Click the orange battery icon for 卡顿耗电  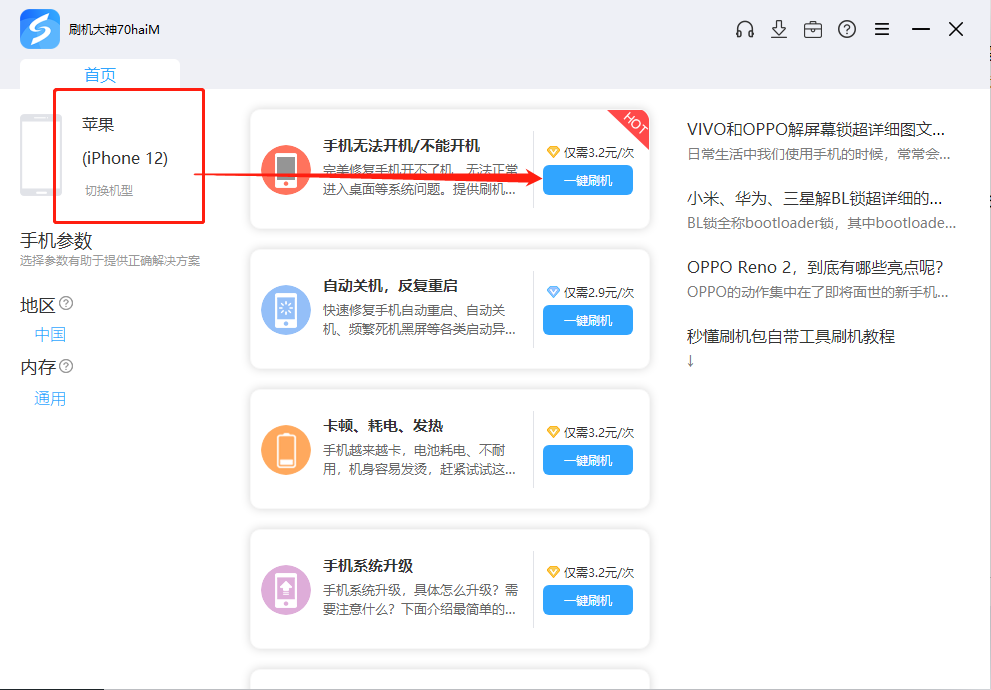point(286,449)
